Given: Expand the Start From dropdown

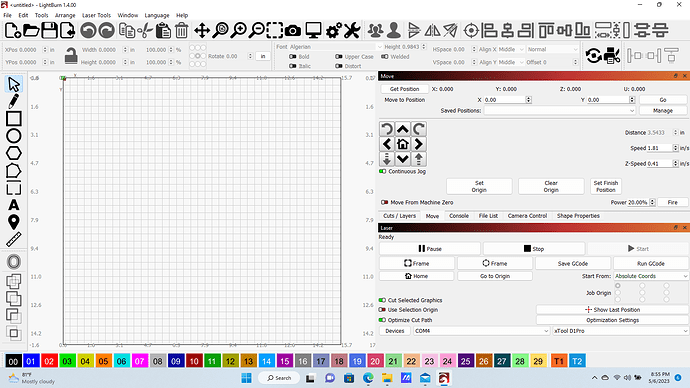Looking at the screenshot, I should coord(651,276).
